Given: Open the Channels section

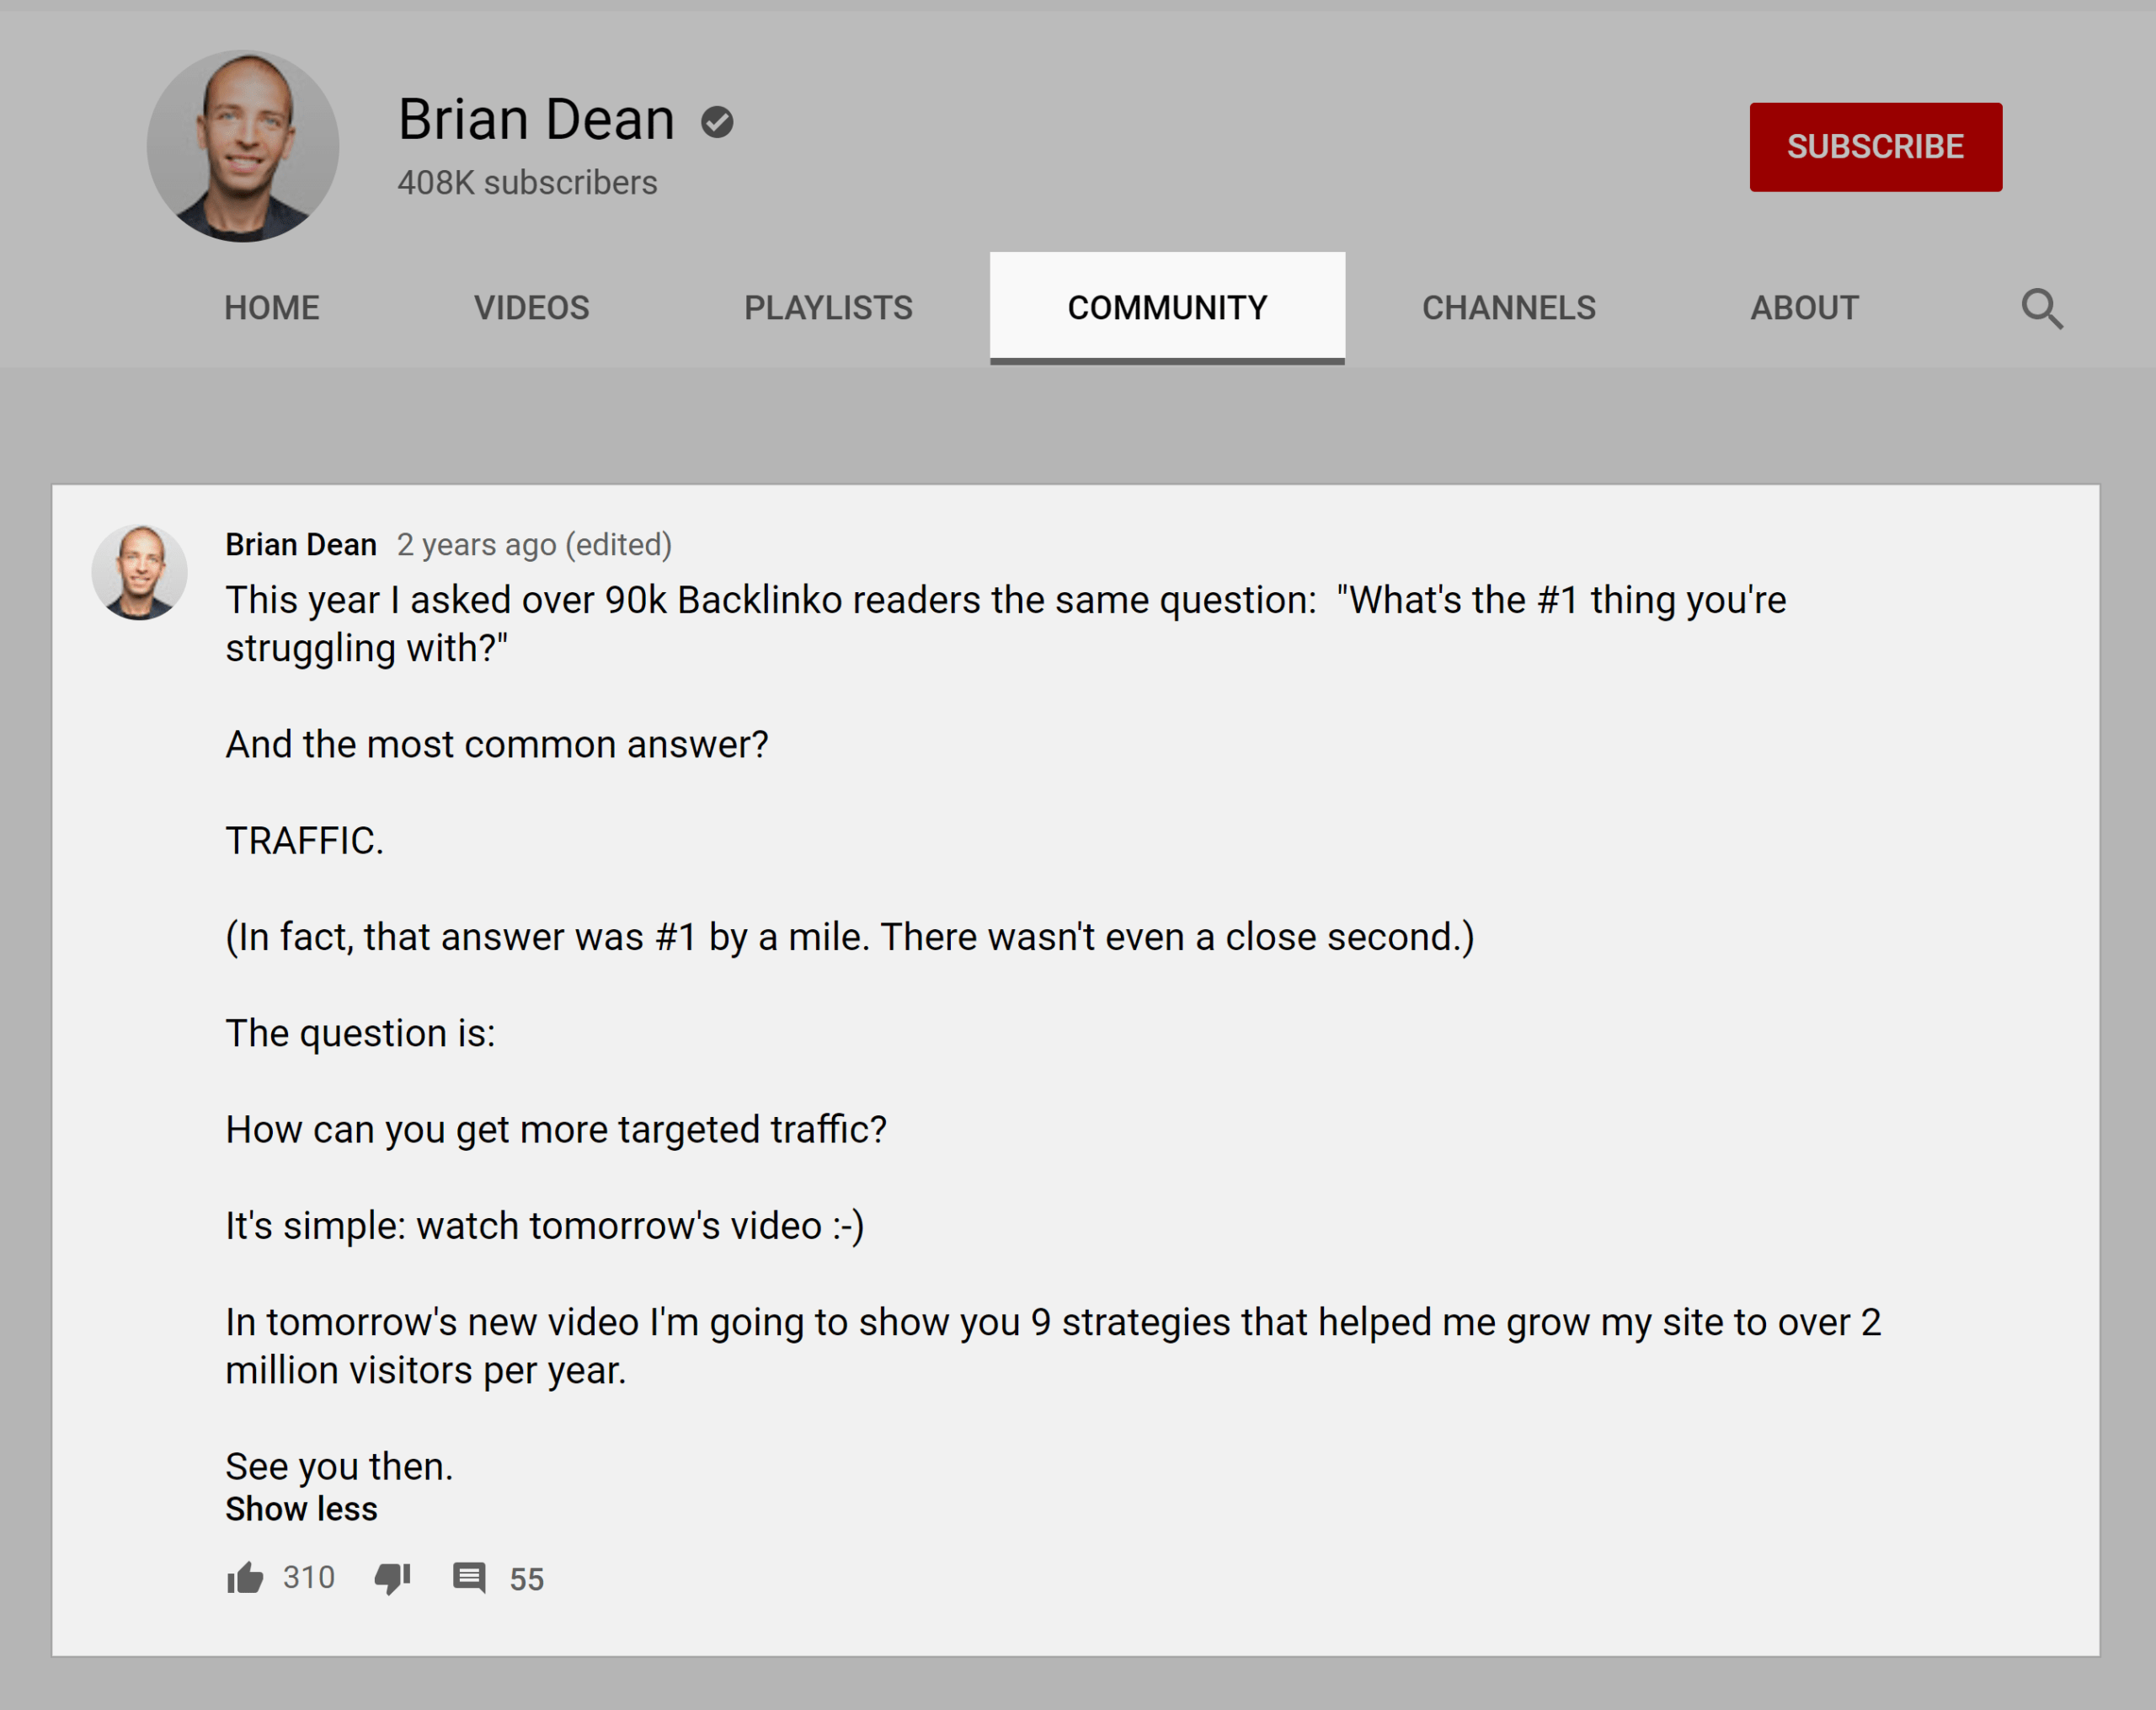Looking at the screenshot, I should click(x=1508, y=308).
